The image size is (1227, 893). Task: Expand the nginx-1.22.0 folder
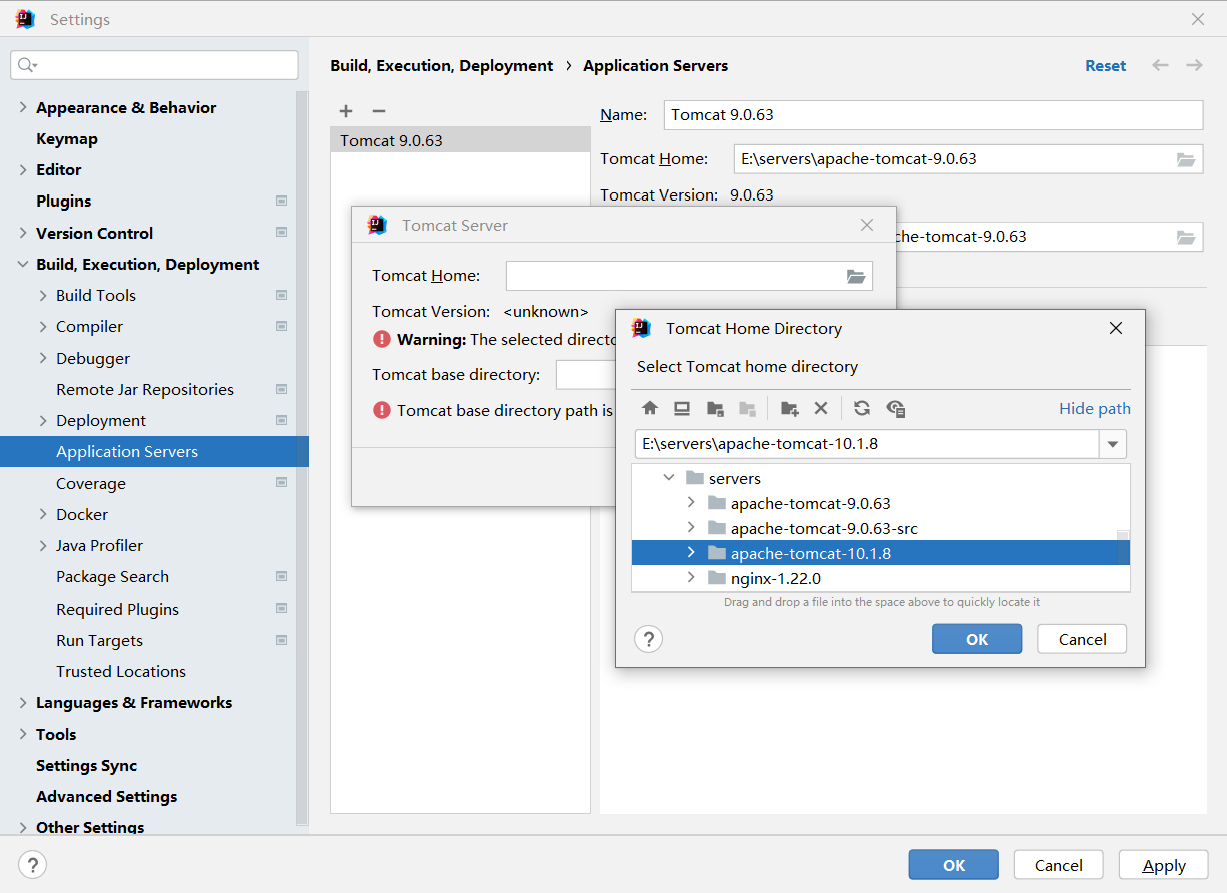tap(691, 577)
